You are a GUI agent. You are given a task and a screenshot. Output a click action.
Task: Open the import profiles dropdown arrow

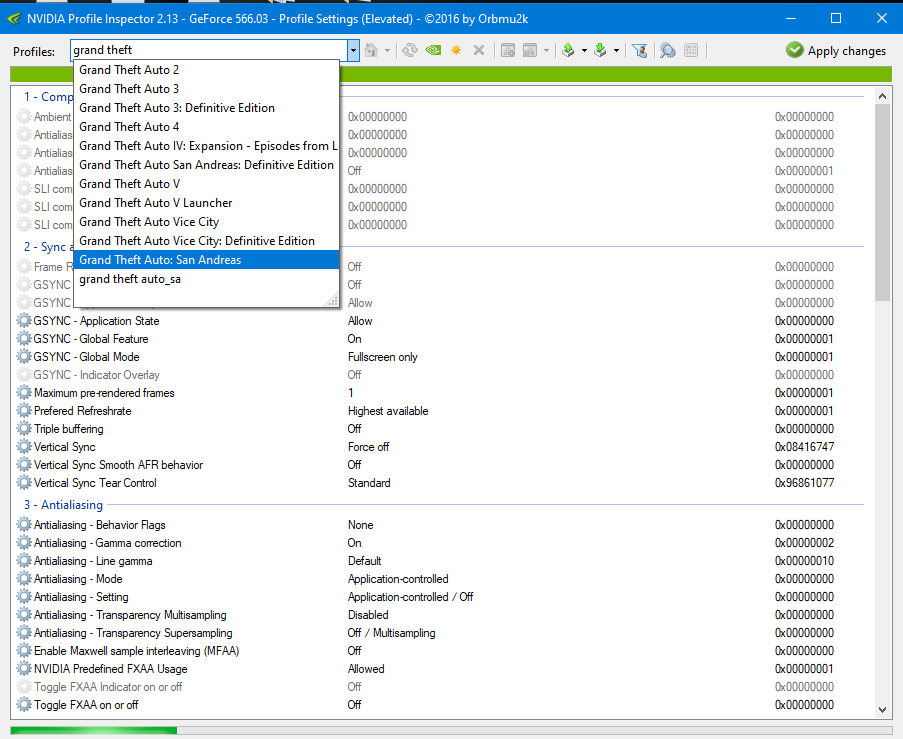616,50
